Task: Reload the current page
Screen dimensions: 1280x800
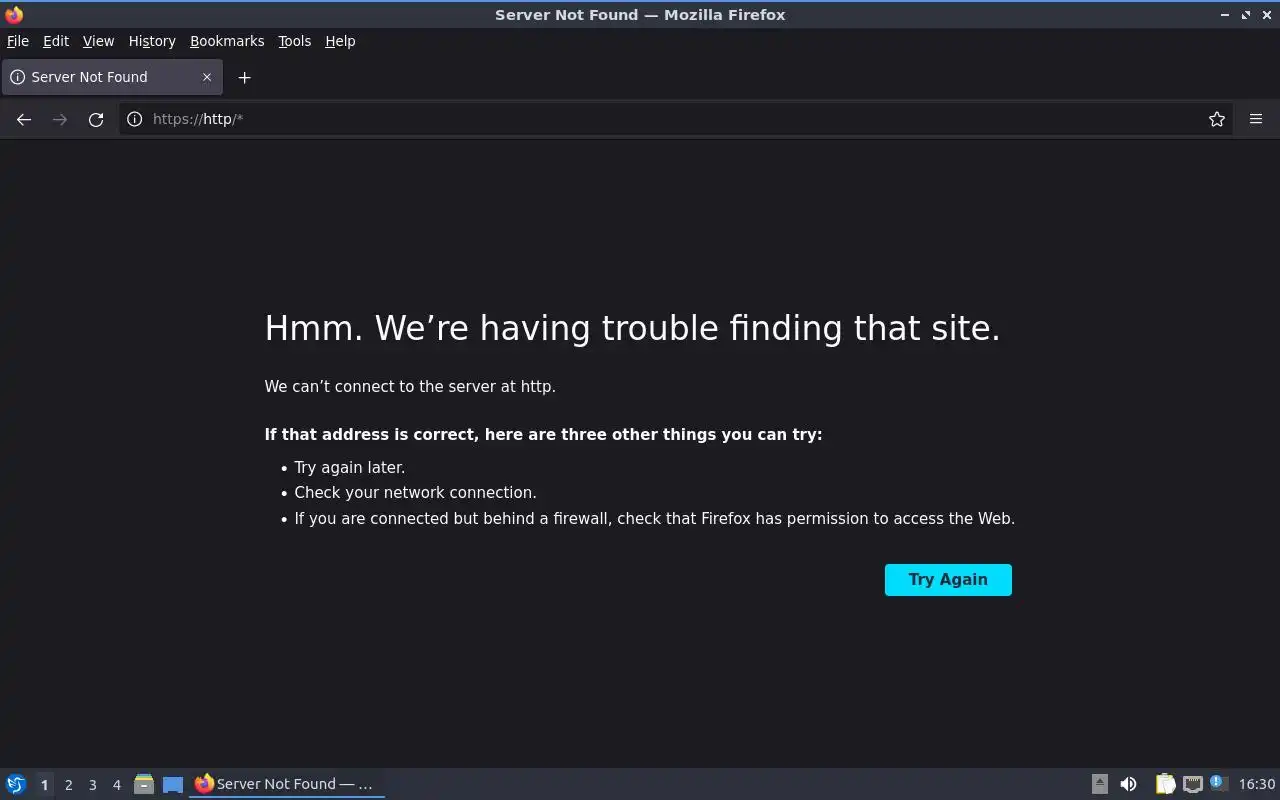Action: click(x=96, y=119)
